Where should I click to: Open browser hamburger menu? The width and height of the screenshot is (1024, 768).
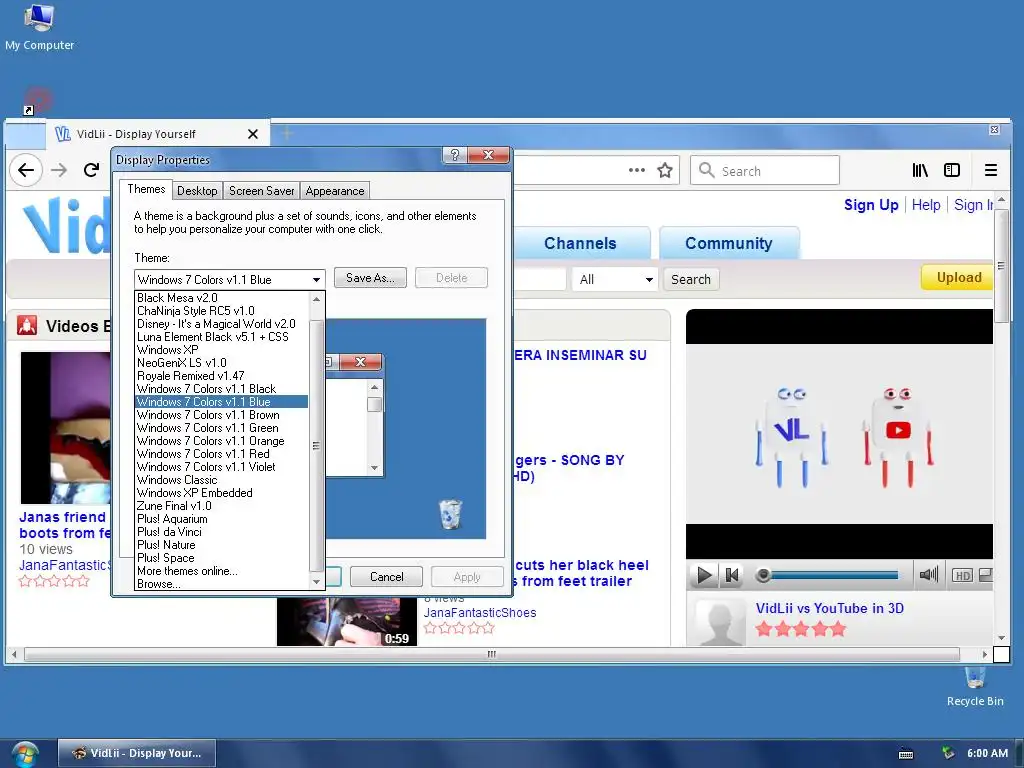pos(991,170)
